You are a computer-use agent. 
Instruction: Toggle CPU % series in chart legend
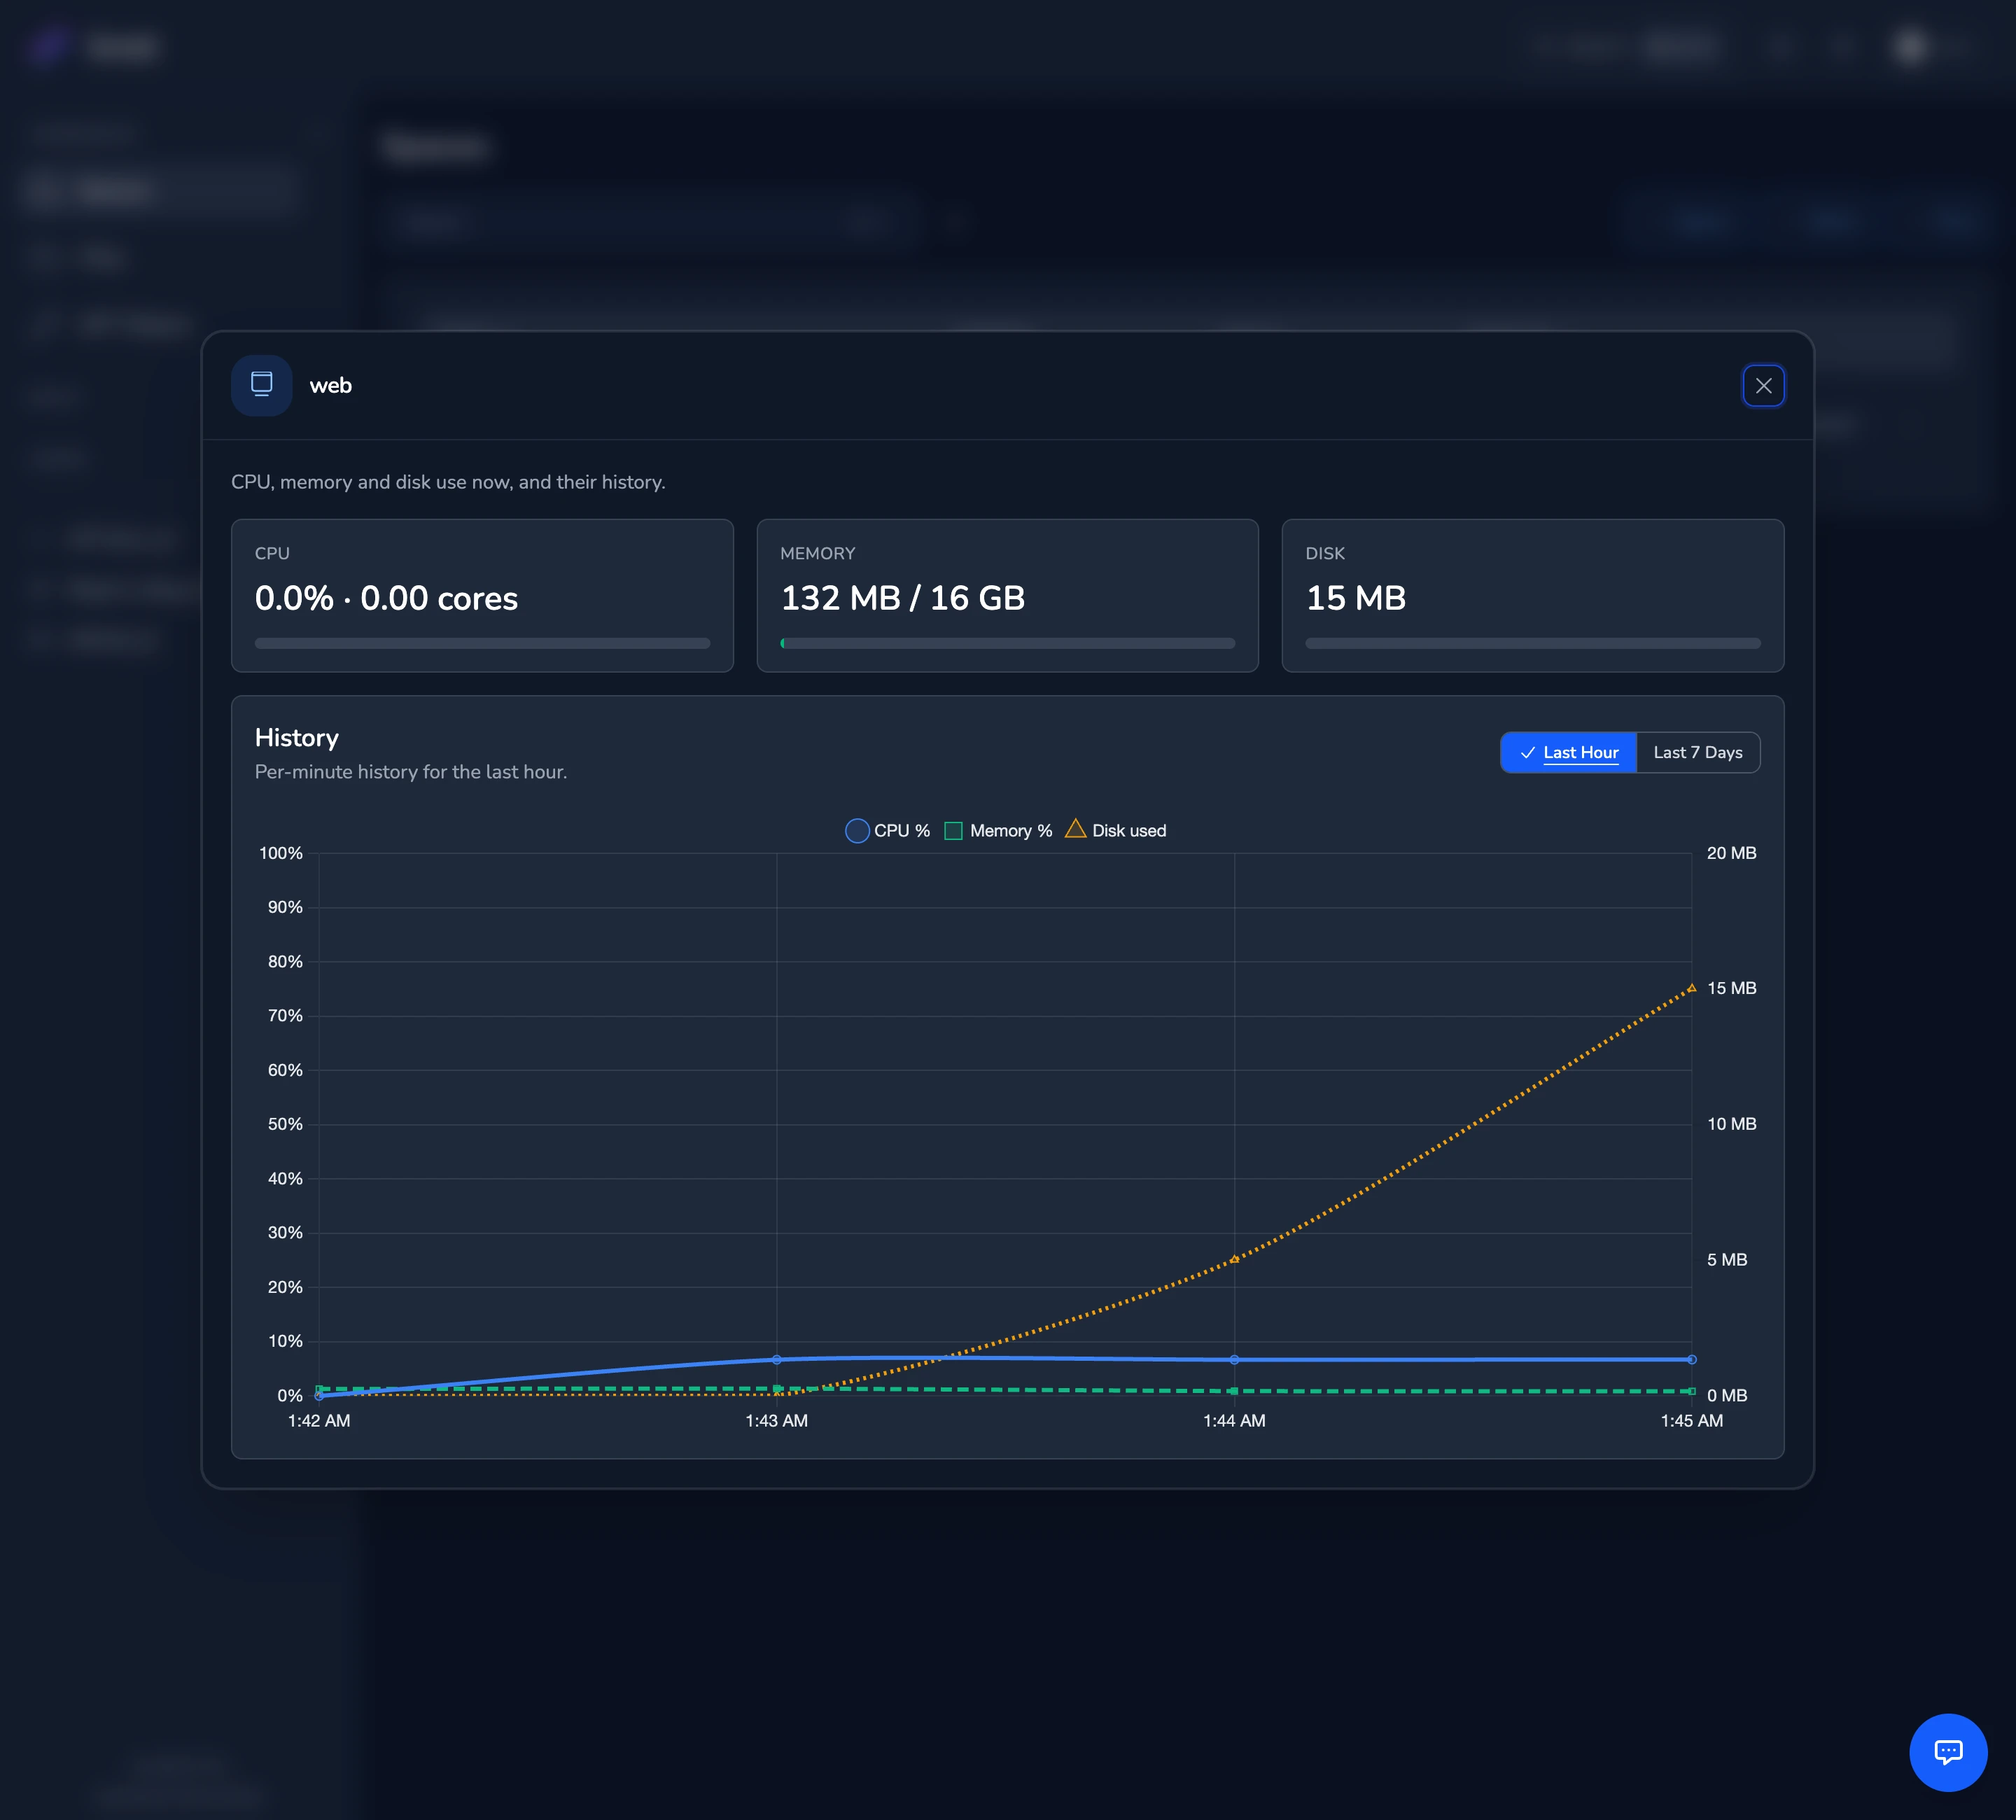[x=888, y=831]
